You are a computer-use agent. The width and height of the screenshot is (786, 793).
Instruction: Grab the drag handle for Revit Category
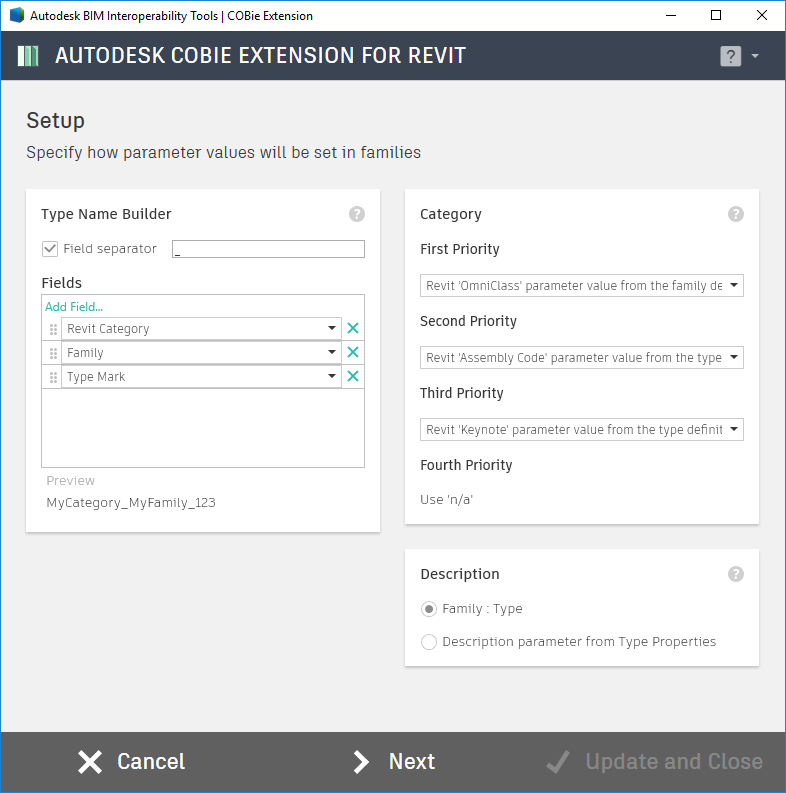coord(53,329)
